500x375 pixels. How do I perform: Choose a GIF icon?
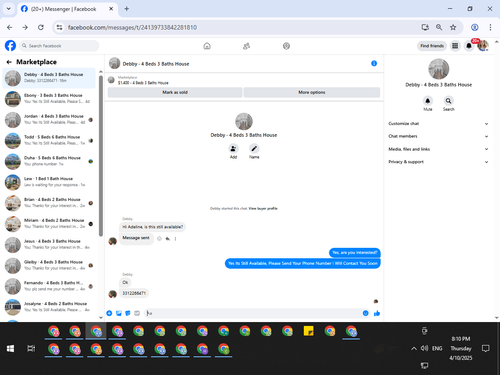pyautogui.click(x=137, y=313)
